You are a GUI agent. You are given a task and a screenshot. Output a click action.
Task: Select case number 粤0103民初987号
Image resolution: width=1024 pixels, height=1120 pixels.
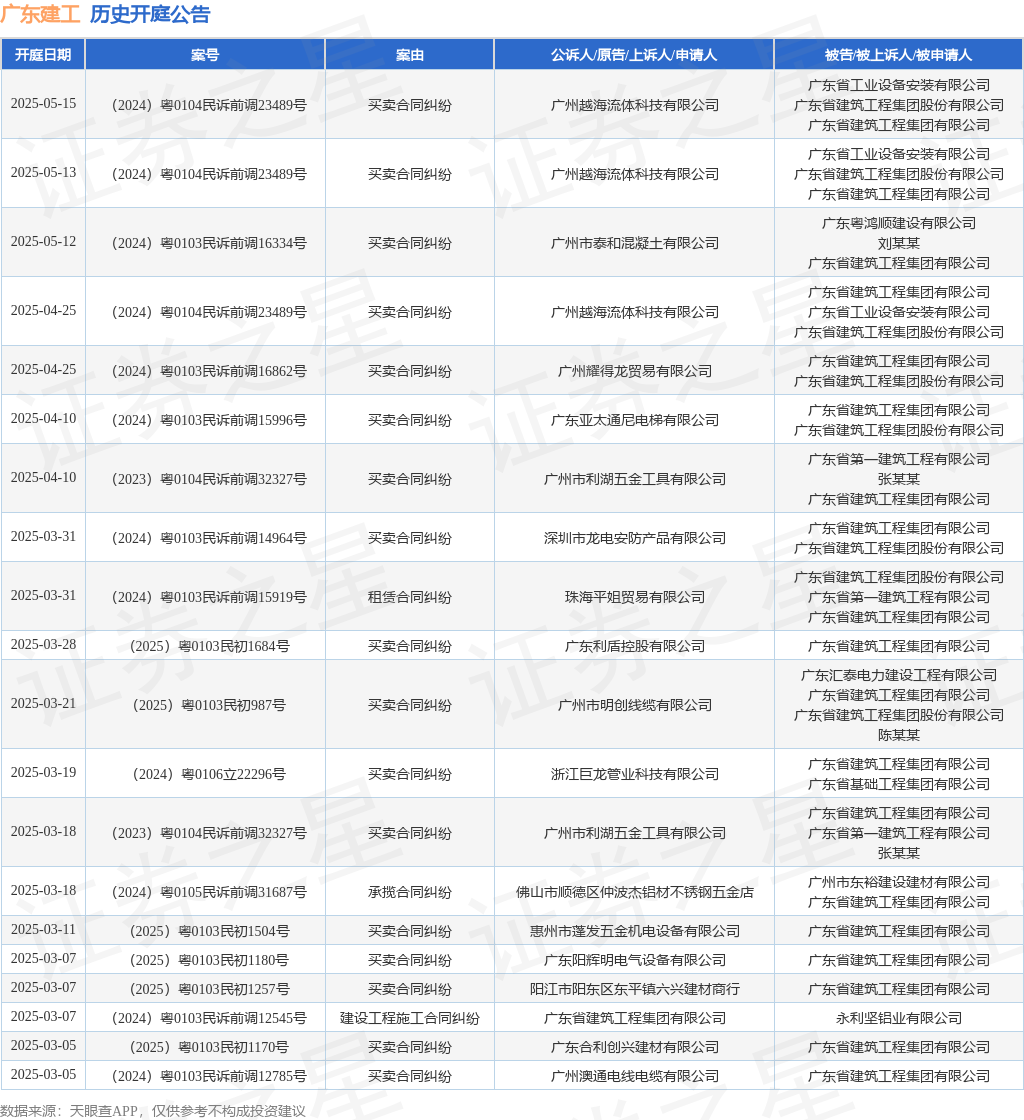pos(209,706)
